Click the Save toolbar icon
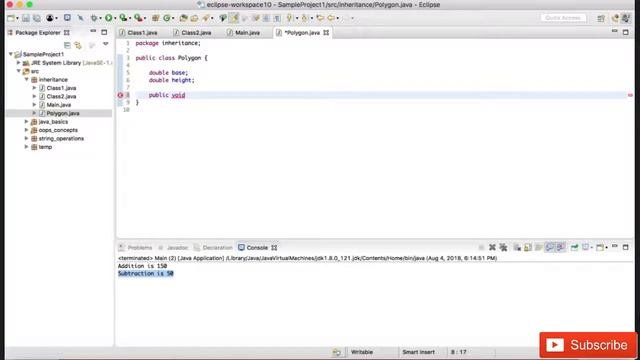Image resolution: width=640 pixels, height=360 pixels. click(26, 18)
